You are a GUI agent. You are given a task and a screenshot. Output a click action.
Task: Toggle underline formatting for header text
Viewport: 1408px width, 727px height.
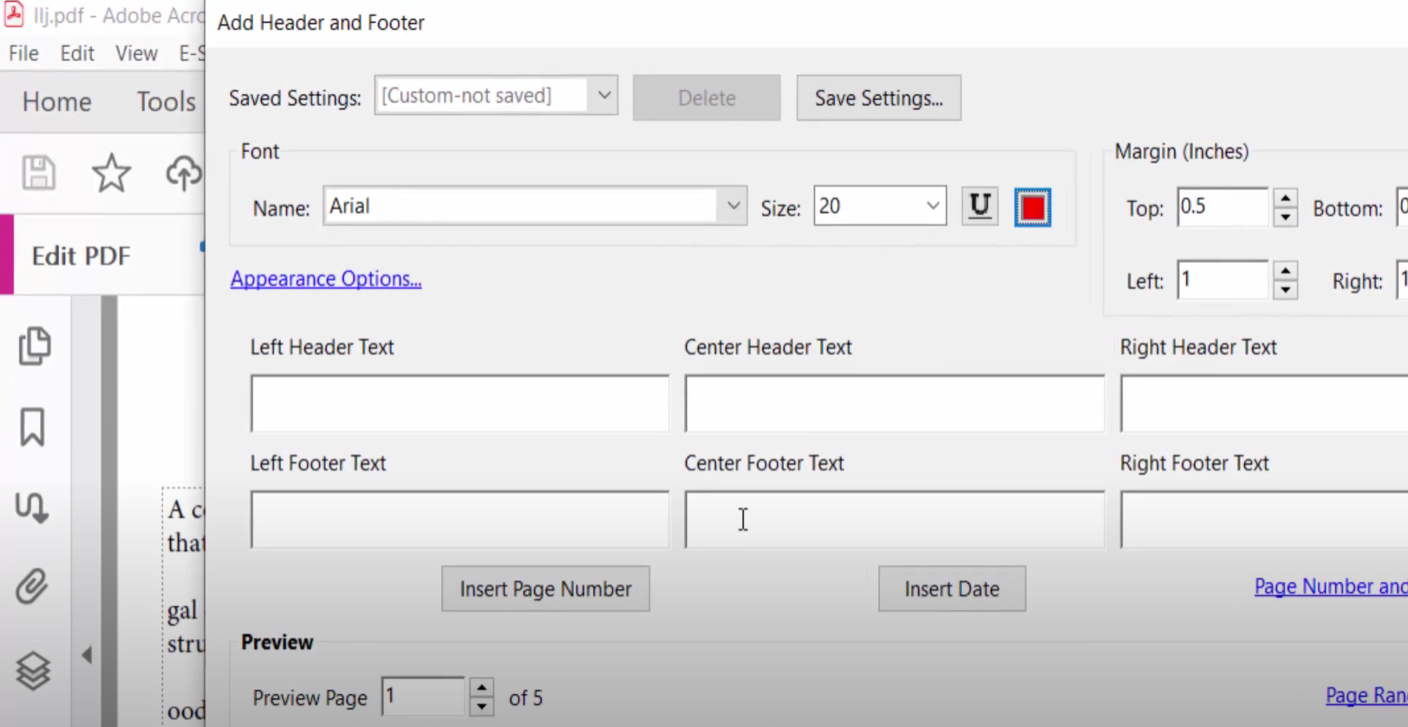pos(979,206)
